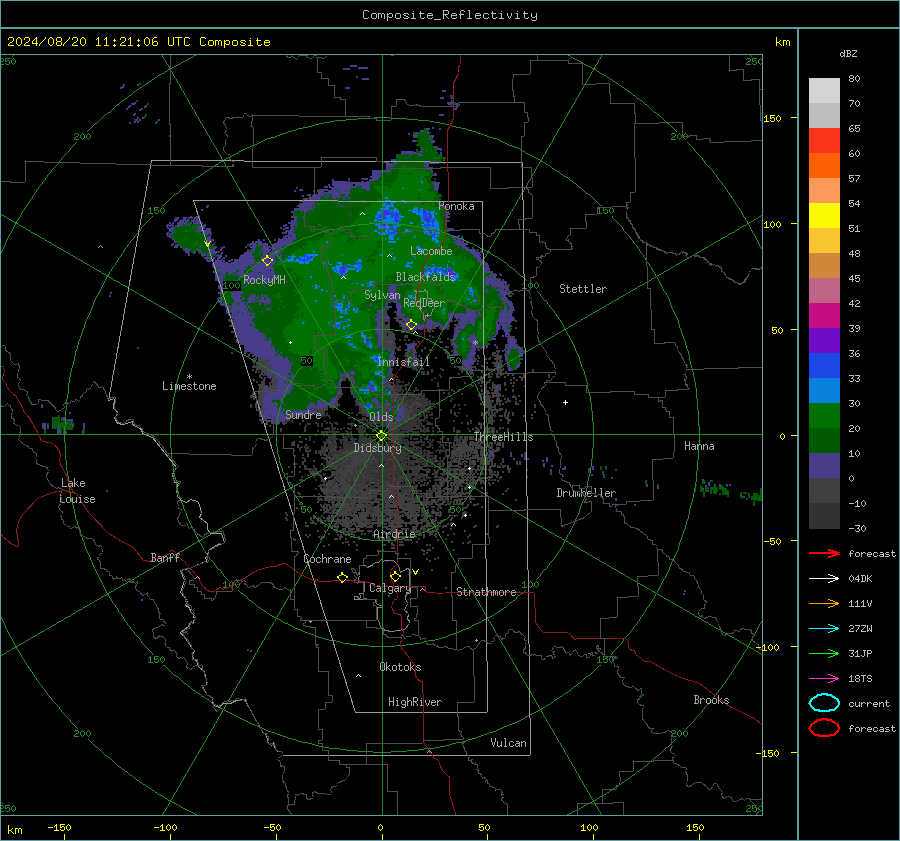Click the Stettler label

point(583,289)
